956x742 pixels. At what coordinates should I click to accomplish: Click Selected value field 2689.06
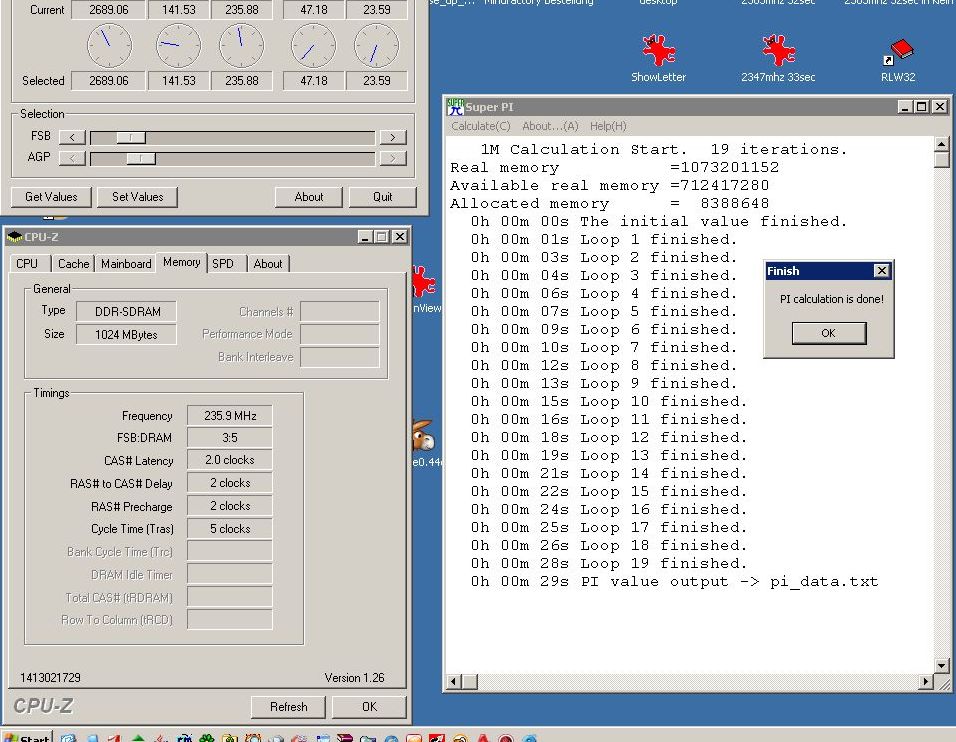[109, 80]
